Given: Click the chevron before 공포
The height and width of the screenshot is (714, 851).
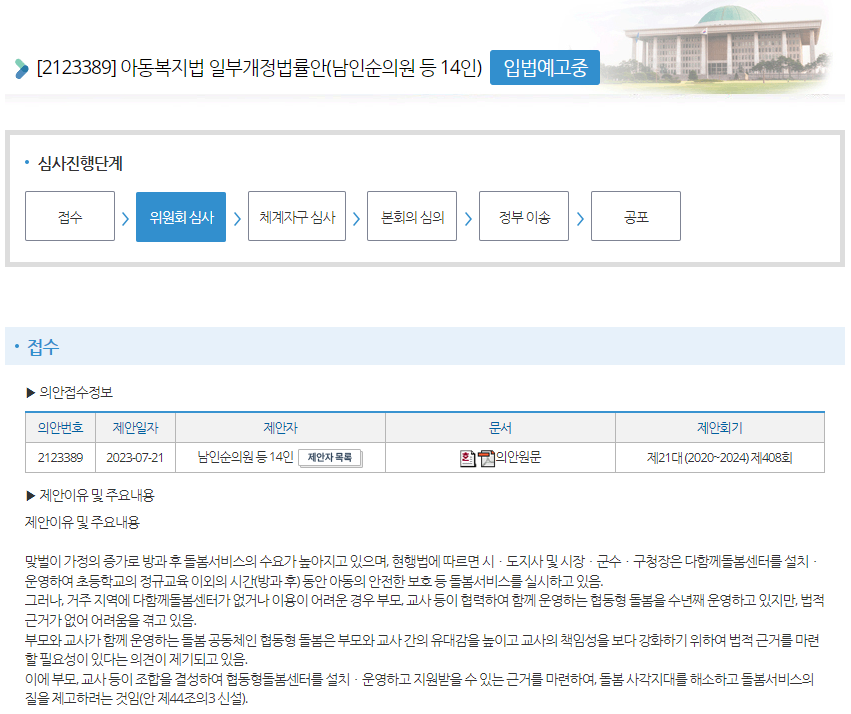Looking at the screenshot, I should pos(580,218).
